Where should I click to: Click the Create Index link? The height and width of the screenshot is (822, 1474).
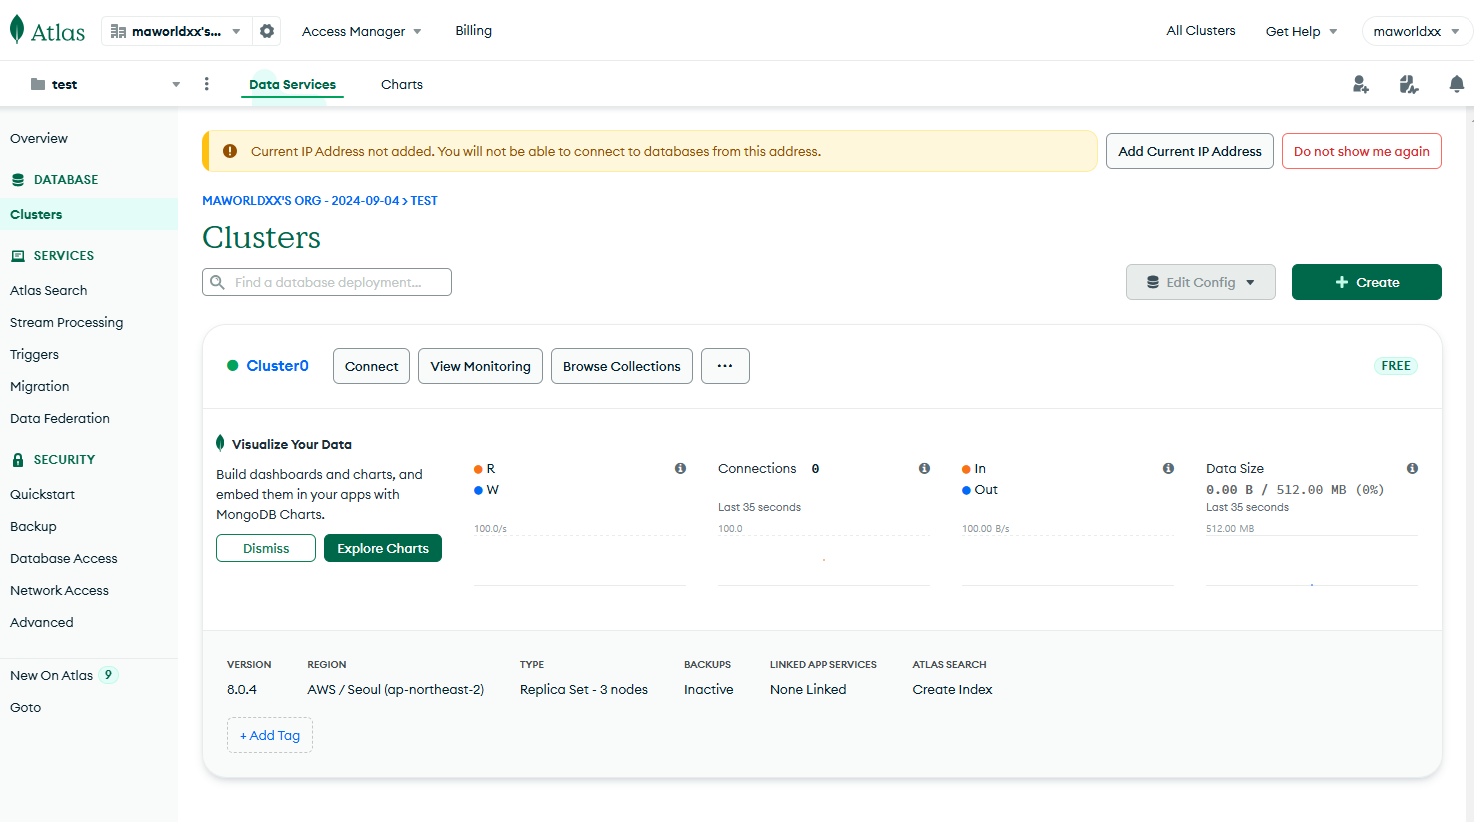(952, 689)
